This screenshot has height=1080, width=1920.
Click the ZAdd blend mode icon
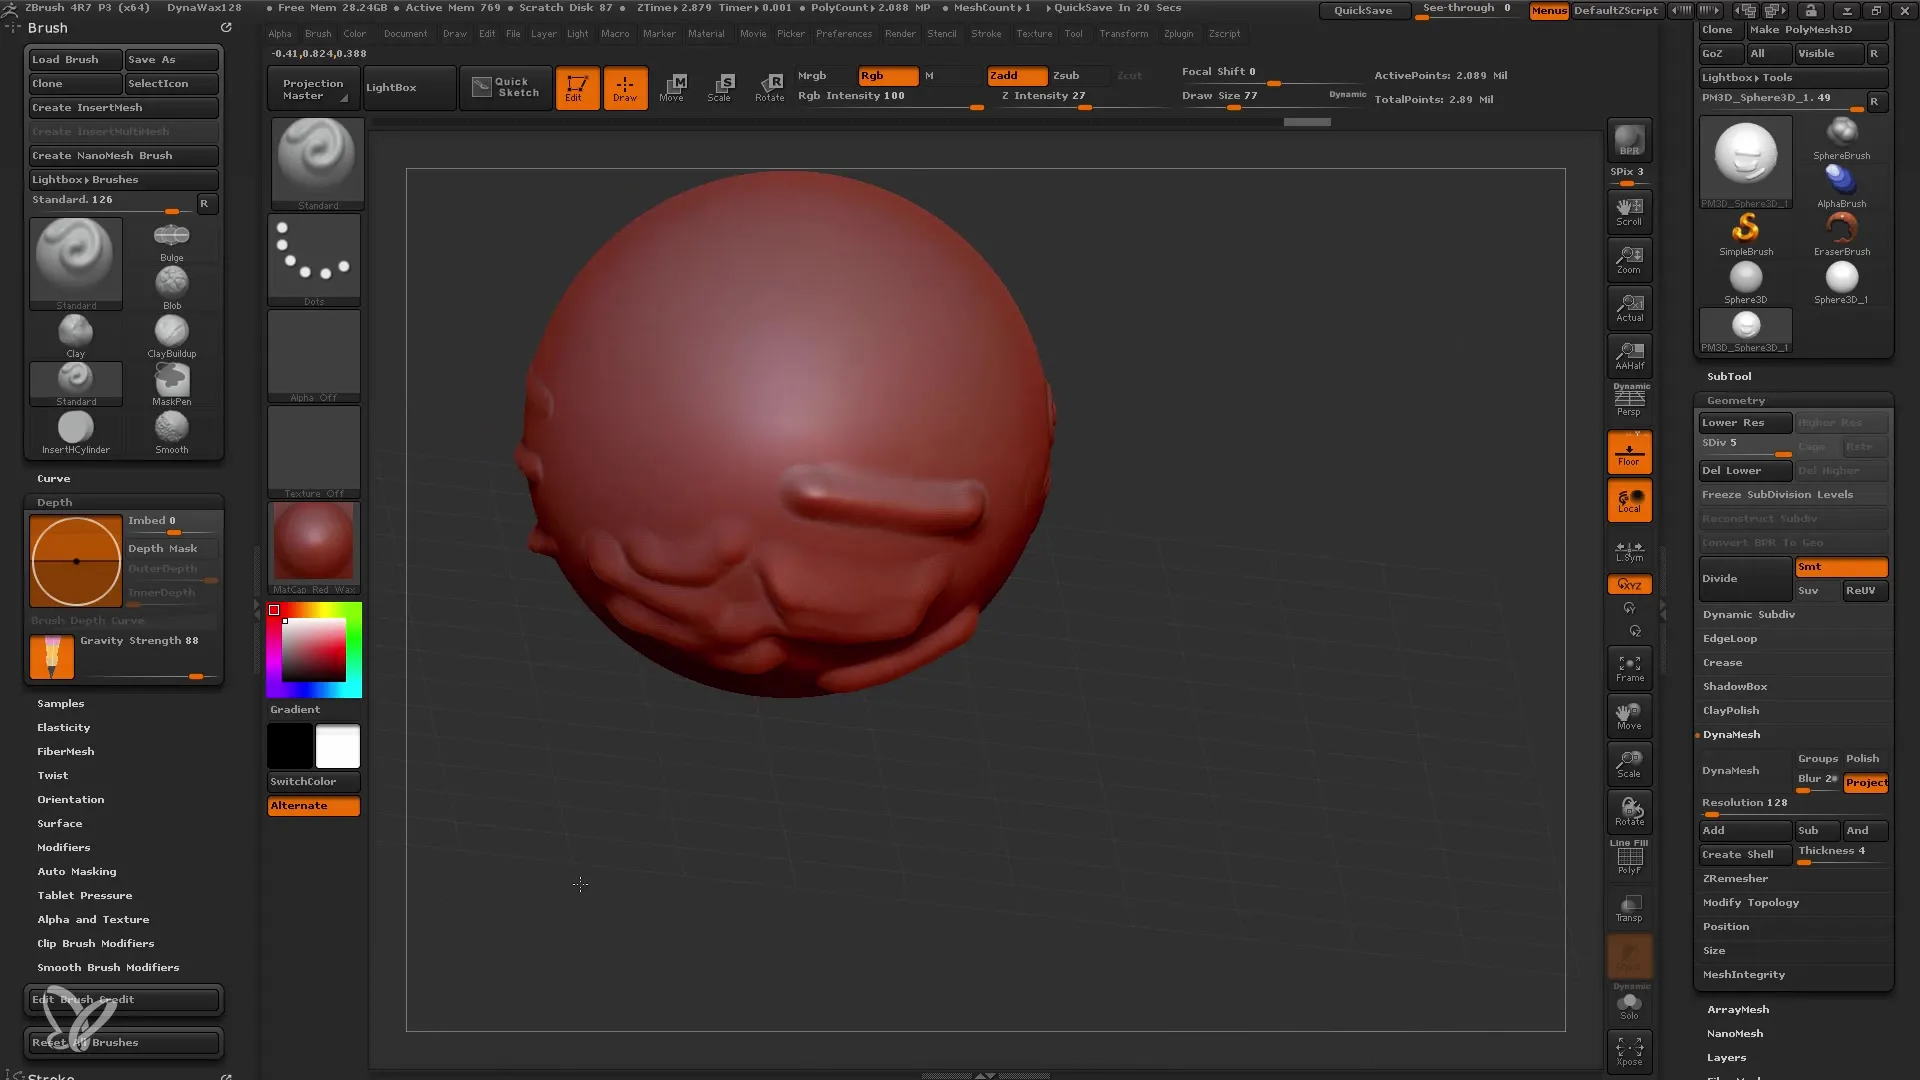(x=1007, y=75)
